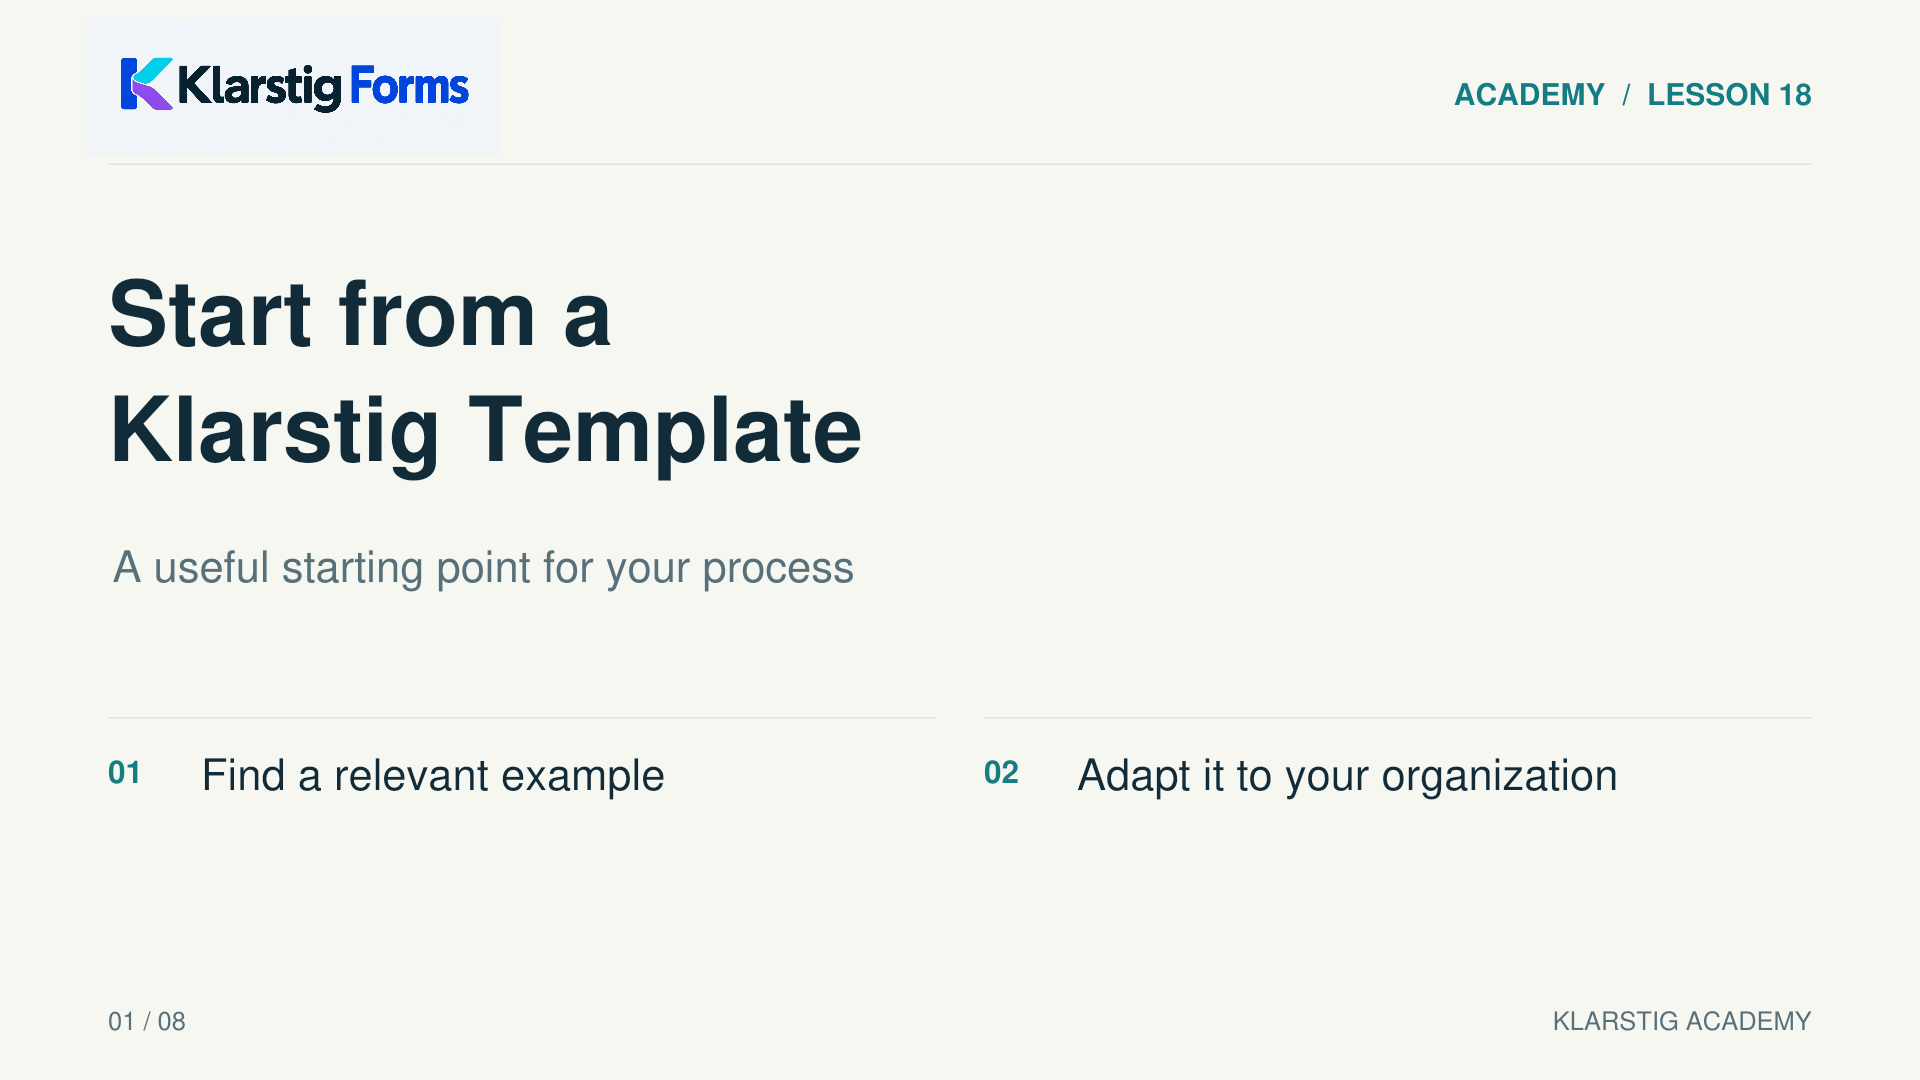The width and height of the screenshot is (1920, 1080).
Task: Click 'Adapt it to your organization' item
Action: (1347, 776)
